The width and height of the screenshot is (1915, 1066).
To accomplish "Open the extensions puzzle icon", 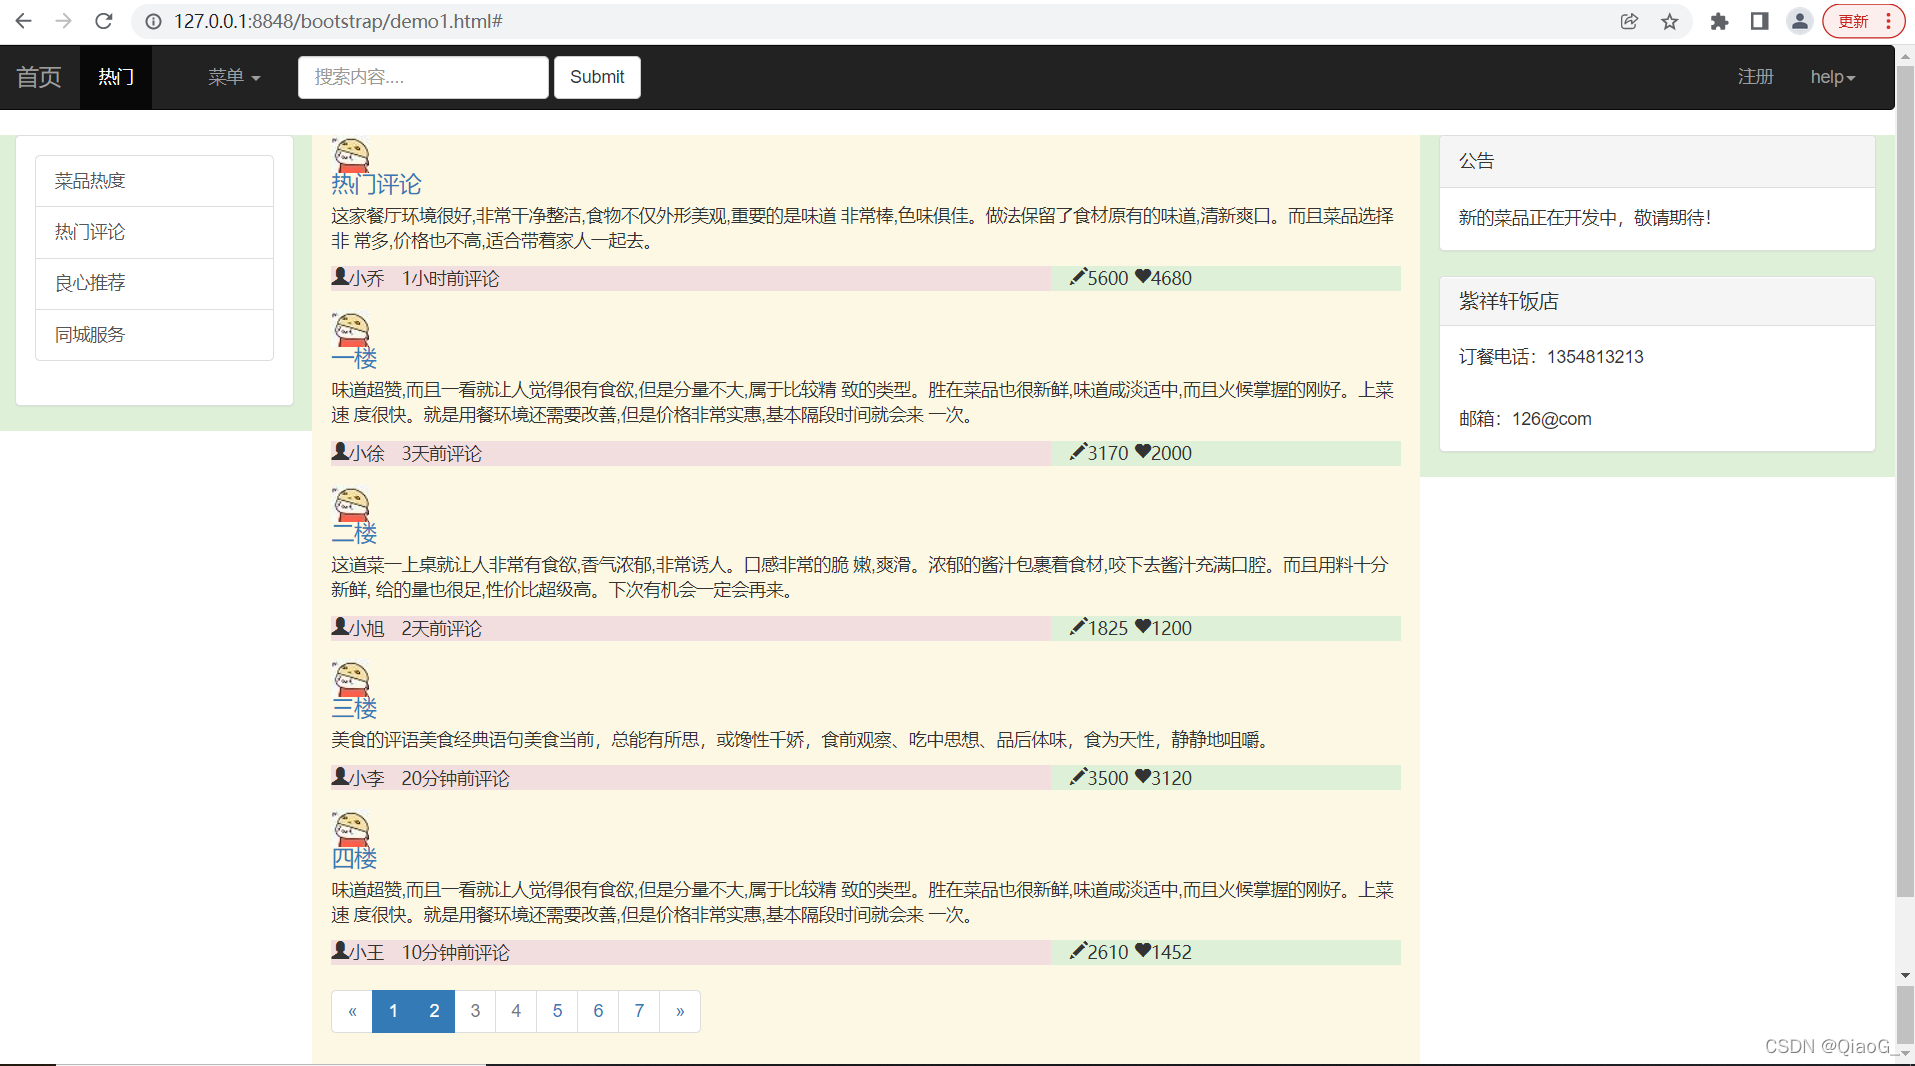I will point(1719,21).
